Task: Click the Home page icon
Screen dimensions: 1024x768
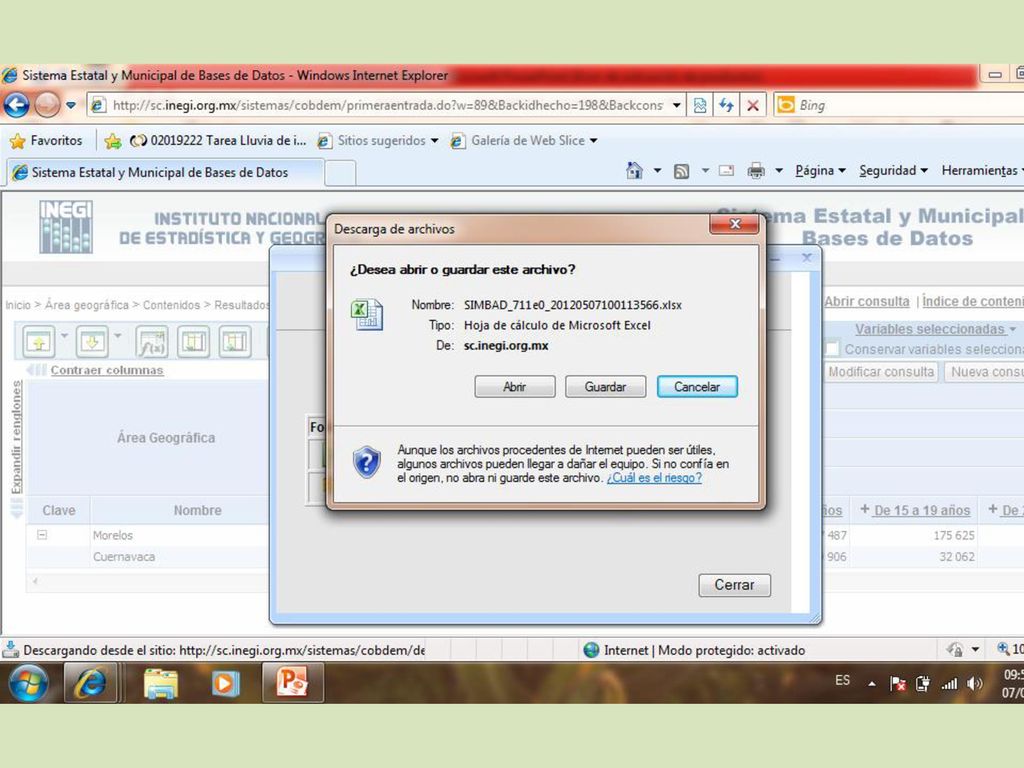Action: click(x=634, y=170)
